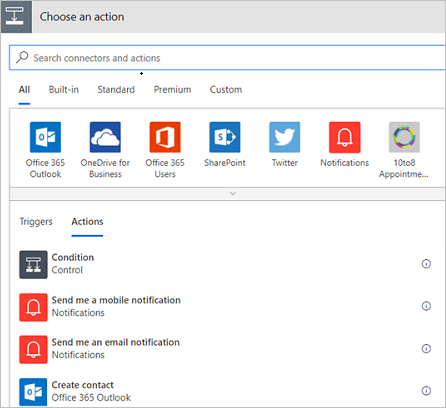
Task: Show info for Create contact action
Action: (x=426, y=391)
